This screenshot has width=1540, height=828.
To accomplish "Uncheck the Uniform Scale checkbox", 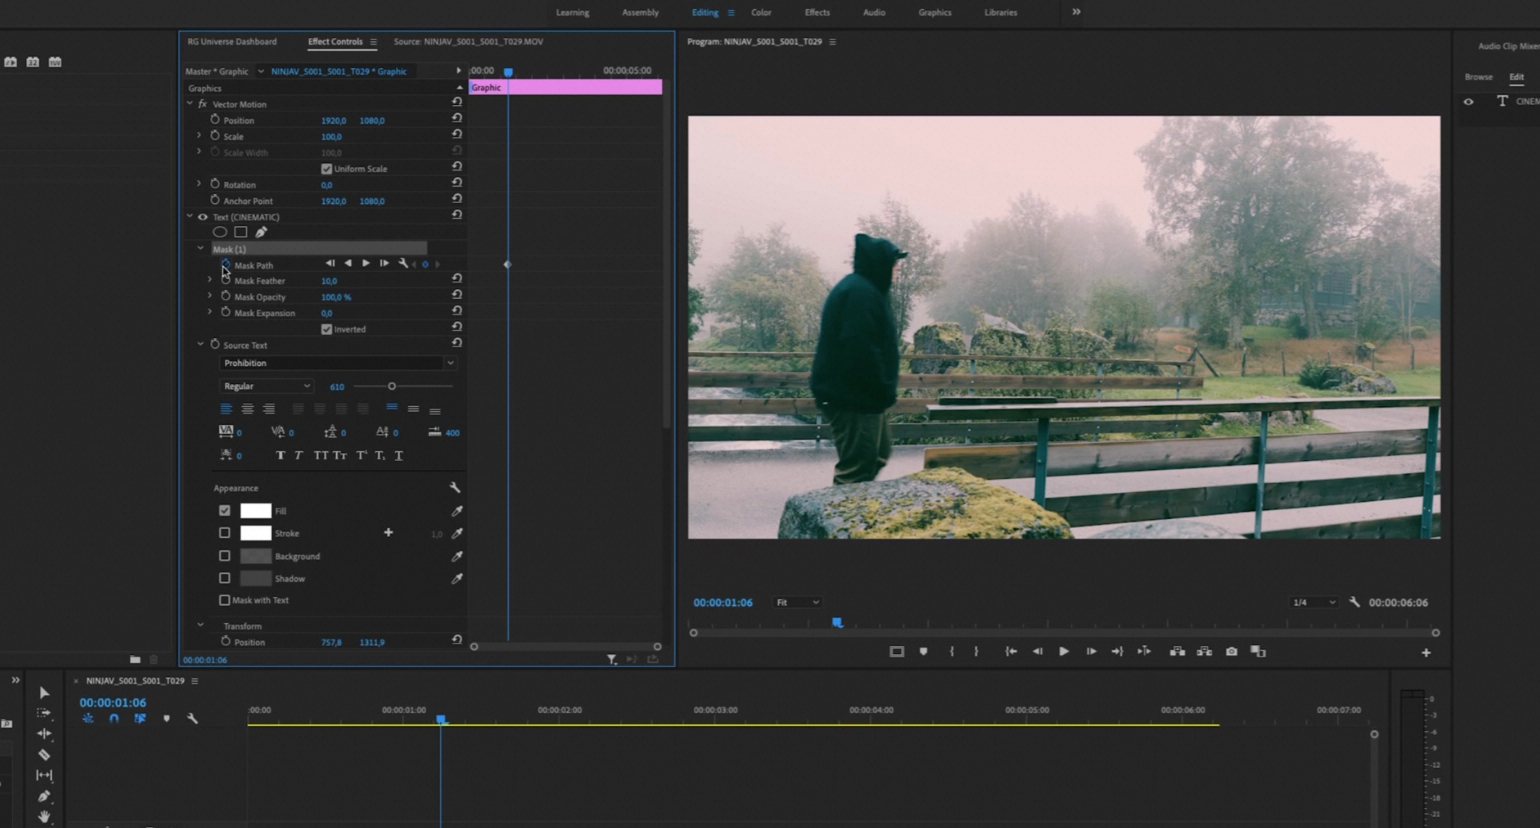I will 326,169.
